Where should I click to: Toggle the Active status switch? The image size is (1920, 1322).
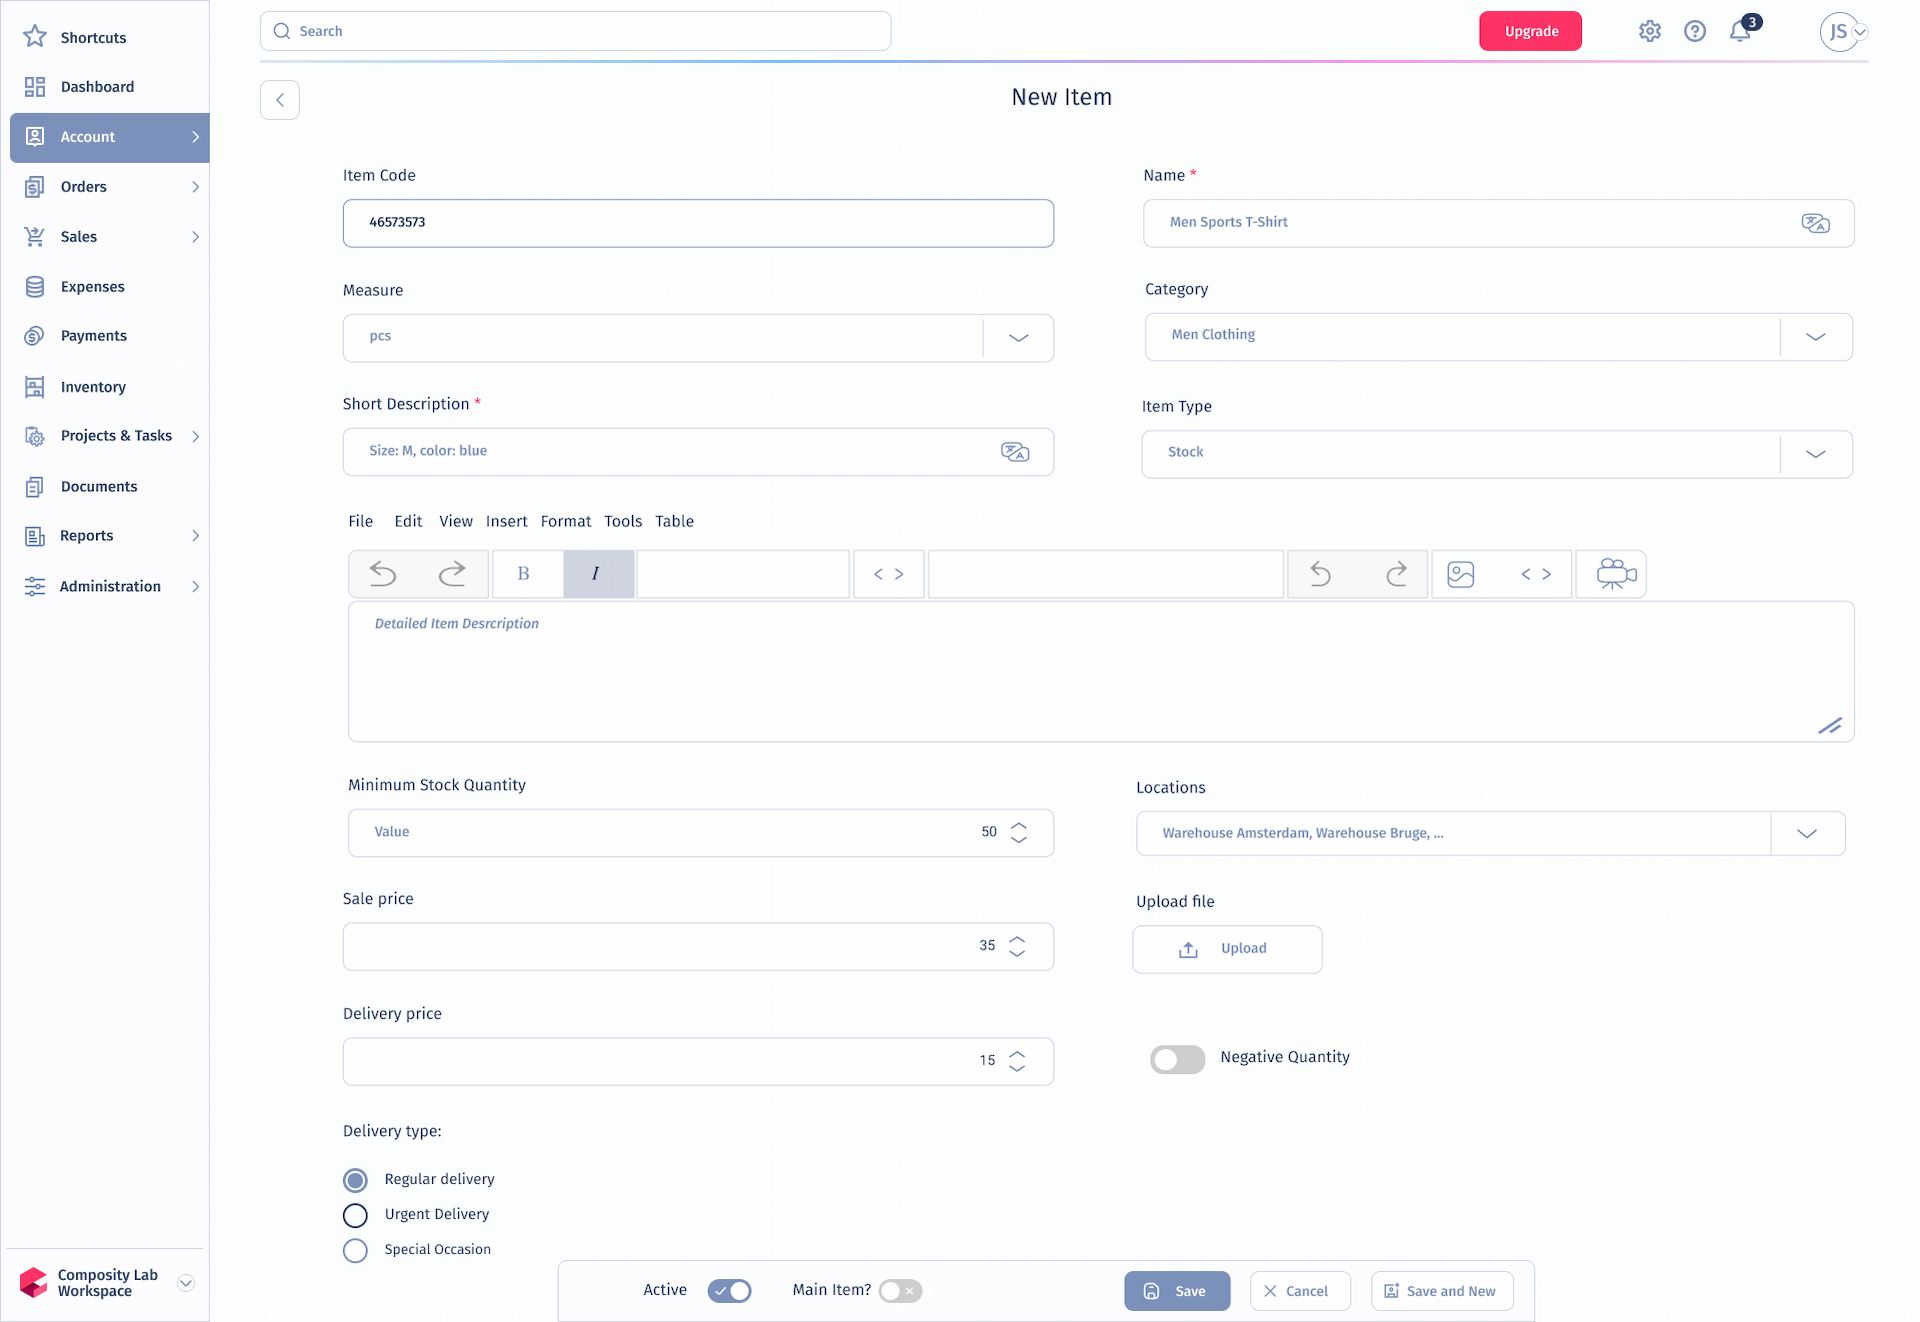(729, 1290)
